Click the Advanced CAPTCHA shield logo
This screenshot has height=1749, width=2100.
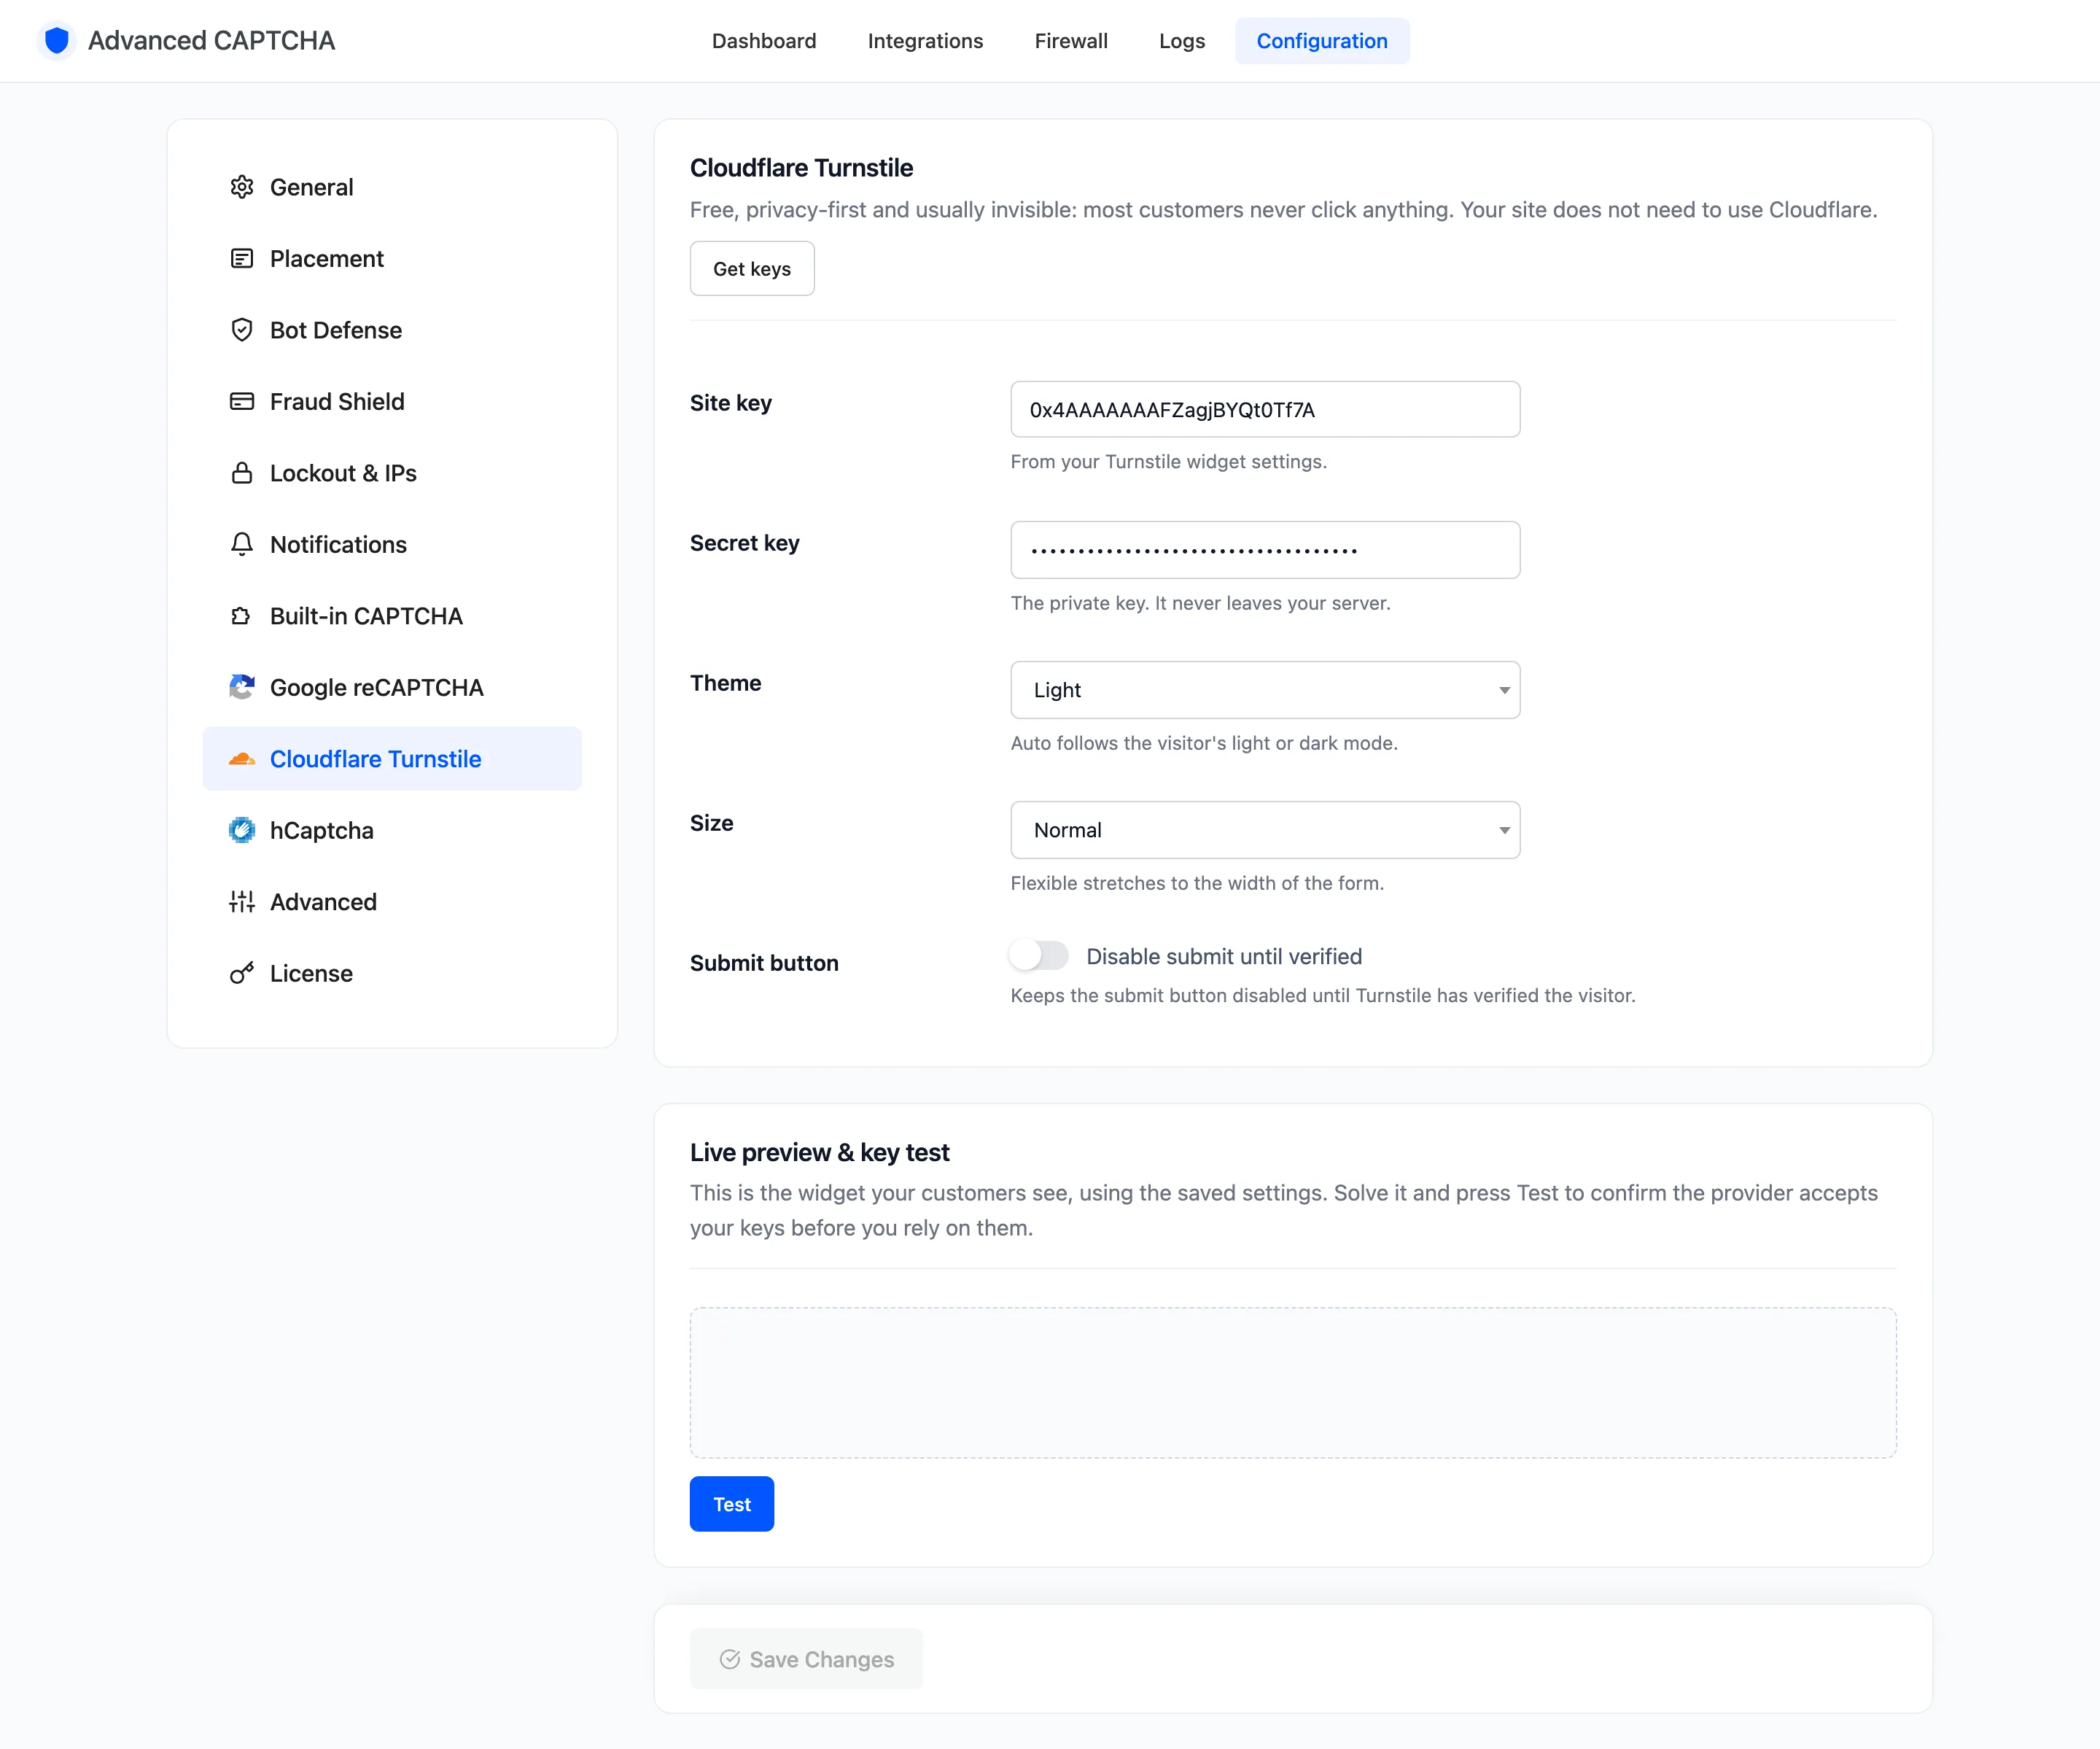pos(57,40)
